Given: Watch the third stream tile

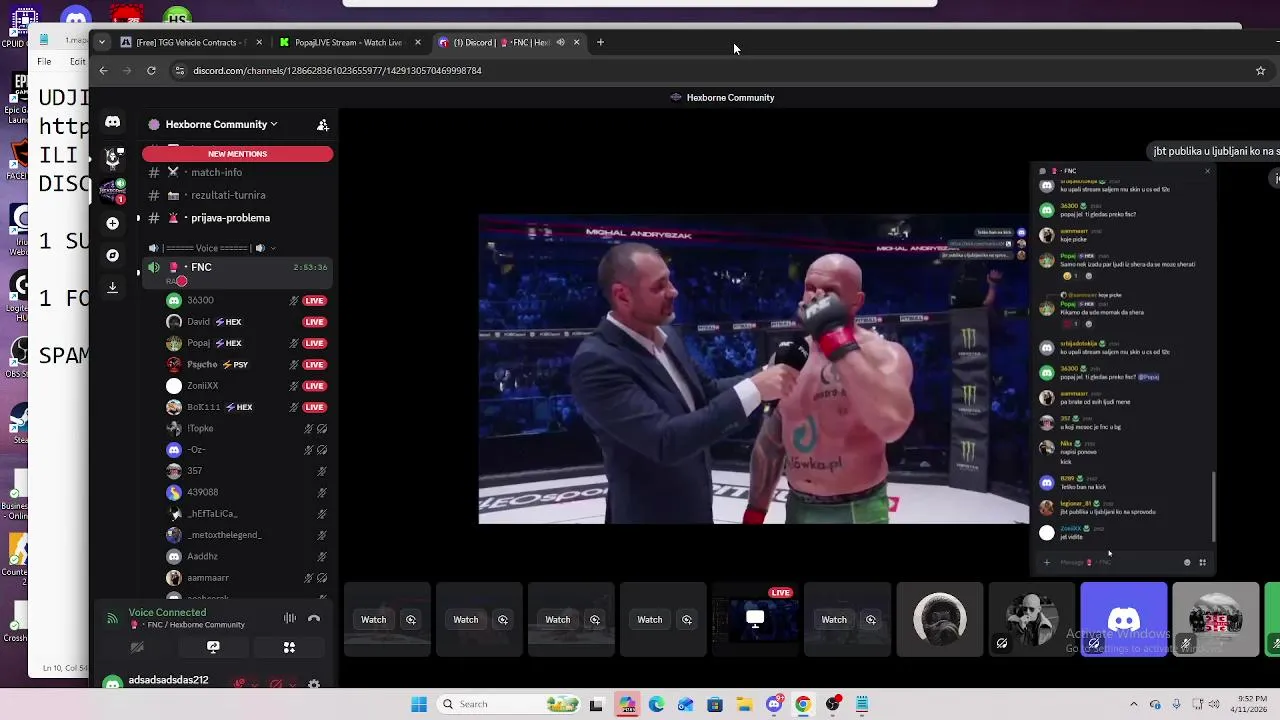Looking at the screenshot, I should [558, 620].
